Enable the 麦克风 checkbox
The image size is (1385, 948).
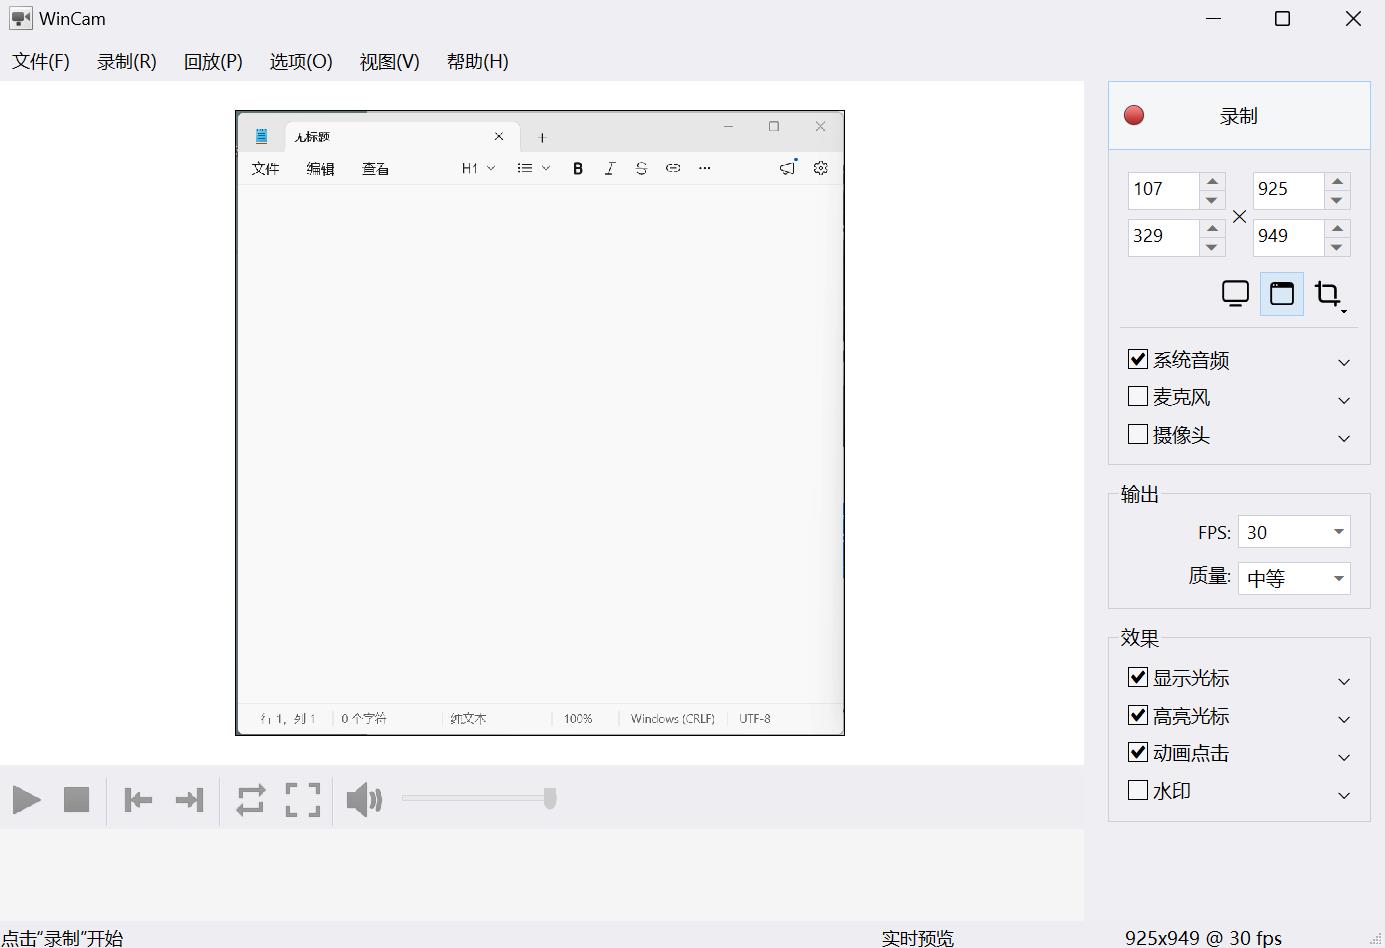[x=1138, y=396]
